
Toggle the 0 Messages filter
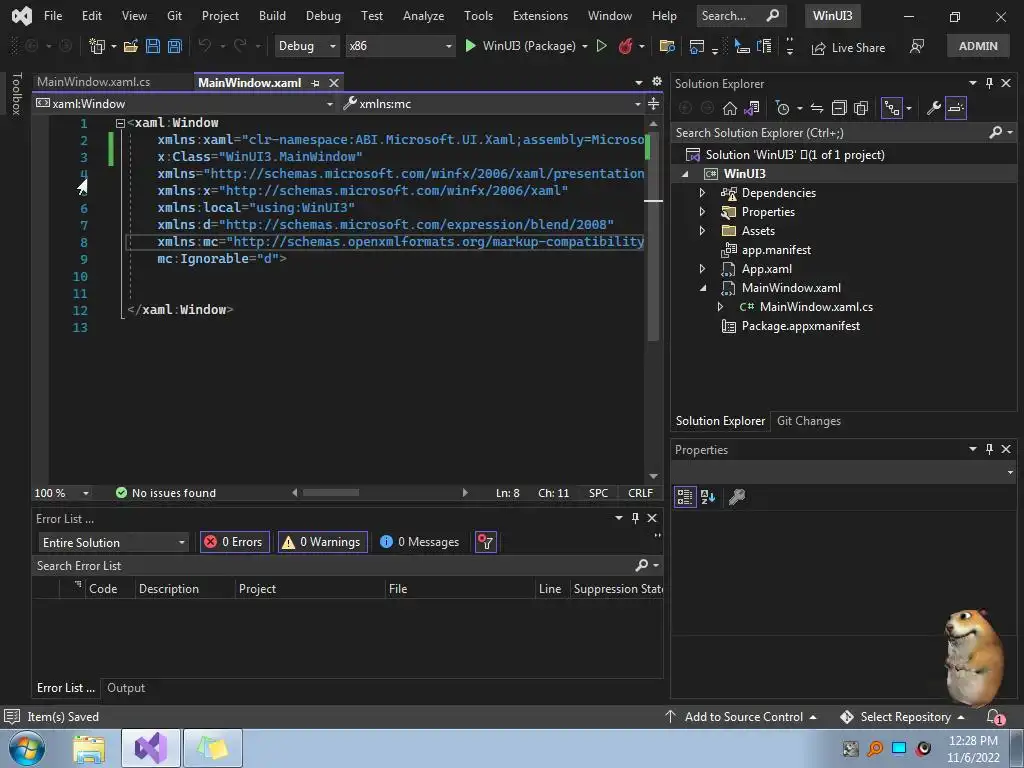(420, 542)
